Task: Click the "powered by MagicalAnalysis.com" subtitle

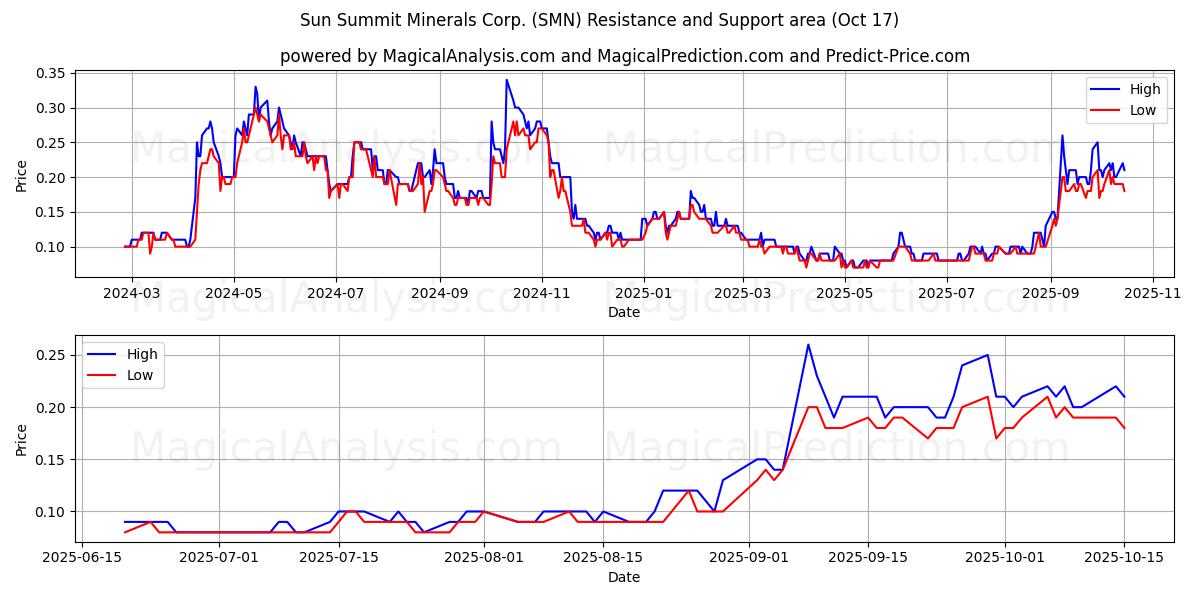Action: (x=624, y=56)
